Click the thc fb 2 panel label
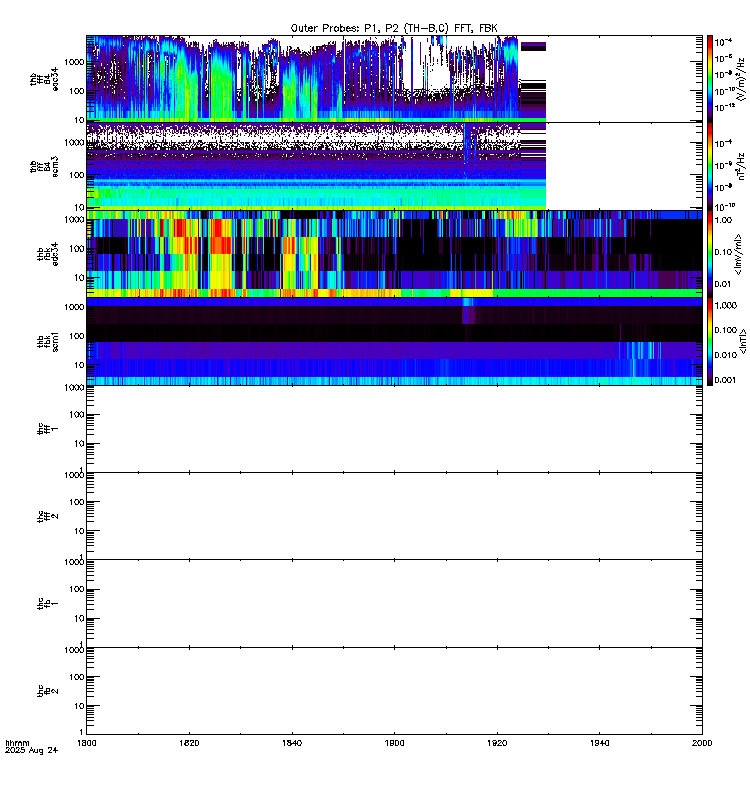Viewport: 750px width, 800px height. tap(48, 691)
